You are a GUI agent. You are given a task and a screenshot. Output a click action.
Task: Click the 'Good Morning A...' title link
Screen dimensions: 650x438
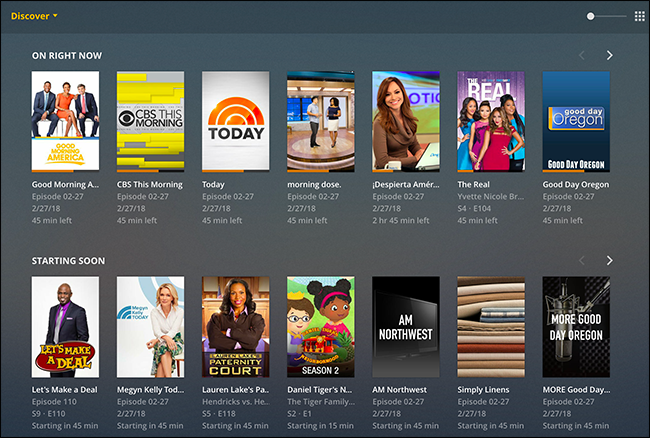65,185
